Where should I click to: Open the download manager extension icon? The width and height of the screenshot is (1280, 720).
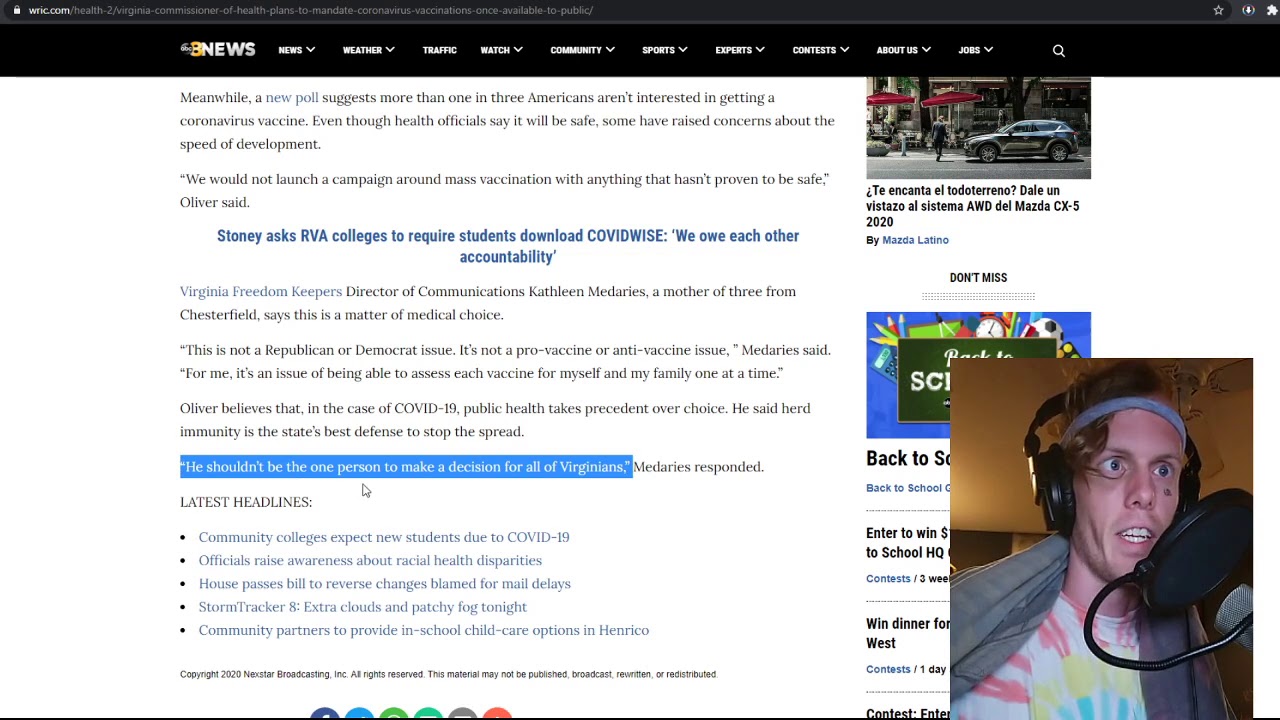click(x=1248, y=10)
